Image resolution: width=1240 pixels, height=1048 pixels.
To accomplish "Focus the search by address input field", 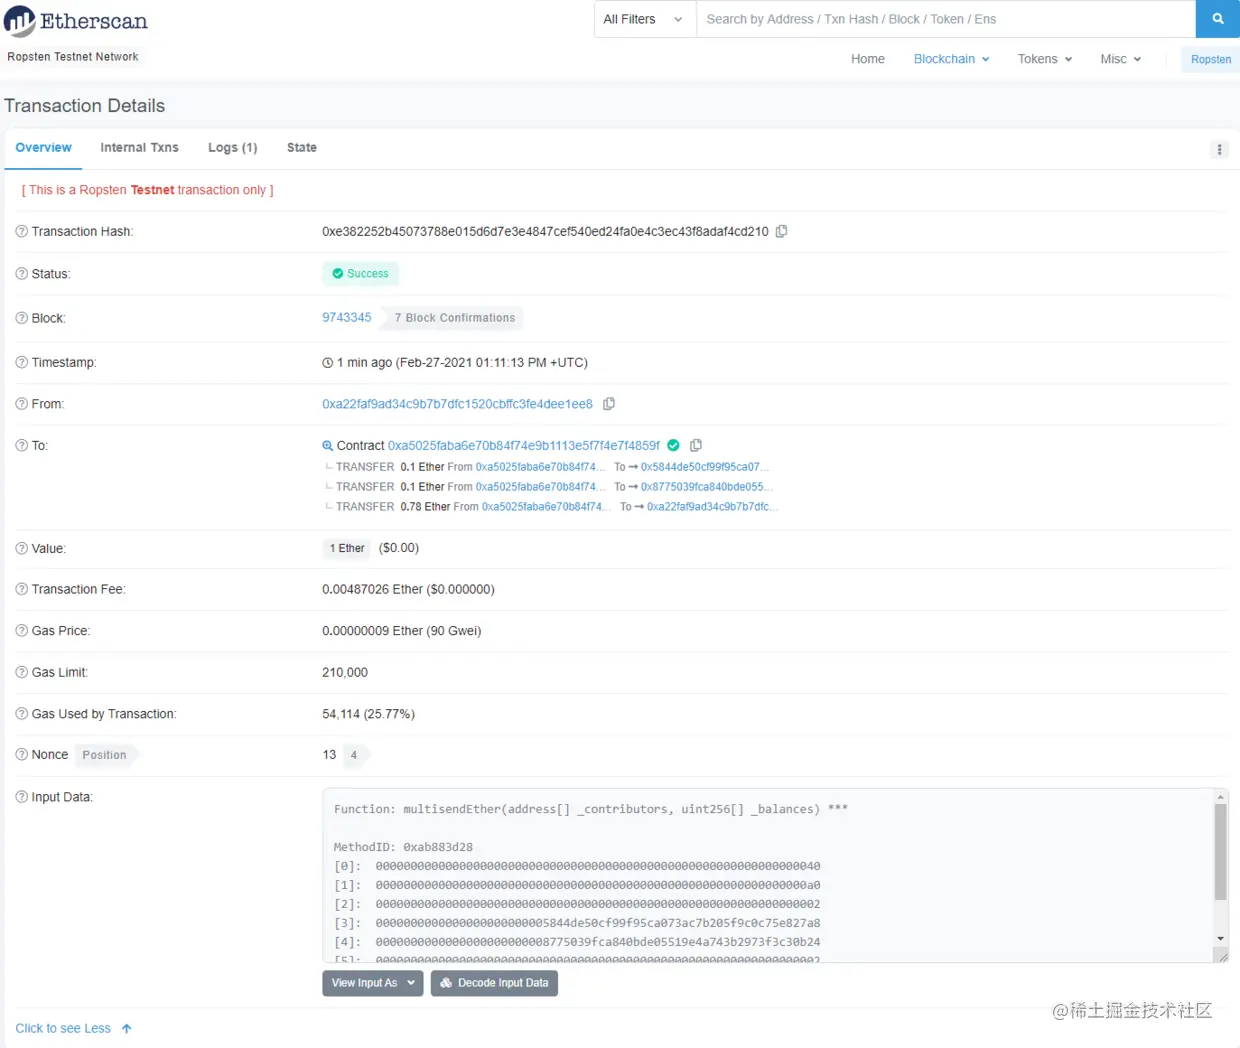I will pyautogui.click(x=946, y=19).
